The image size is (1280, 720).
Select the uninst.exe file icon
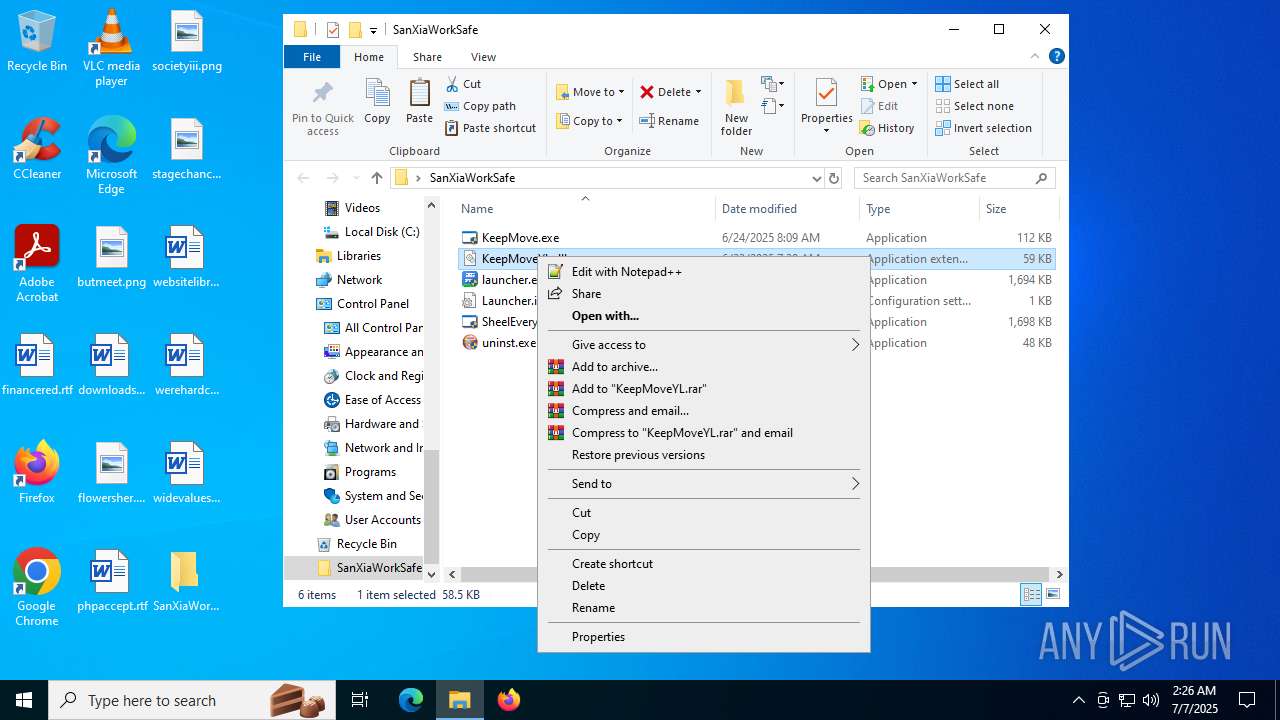(470, 343)
